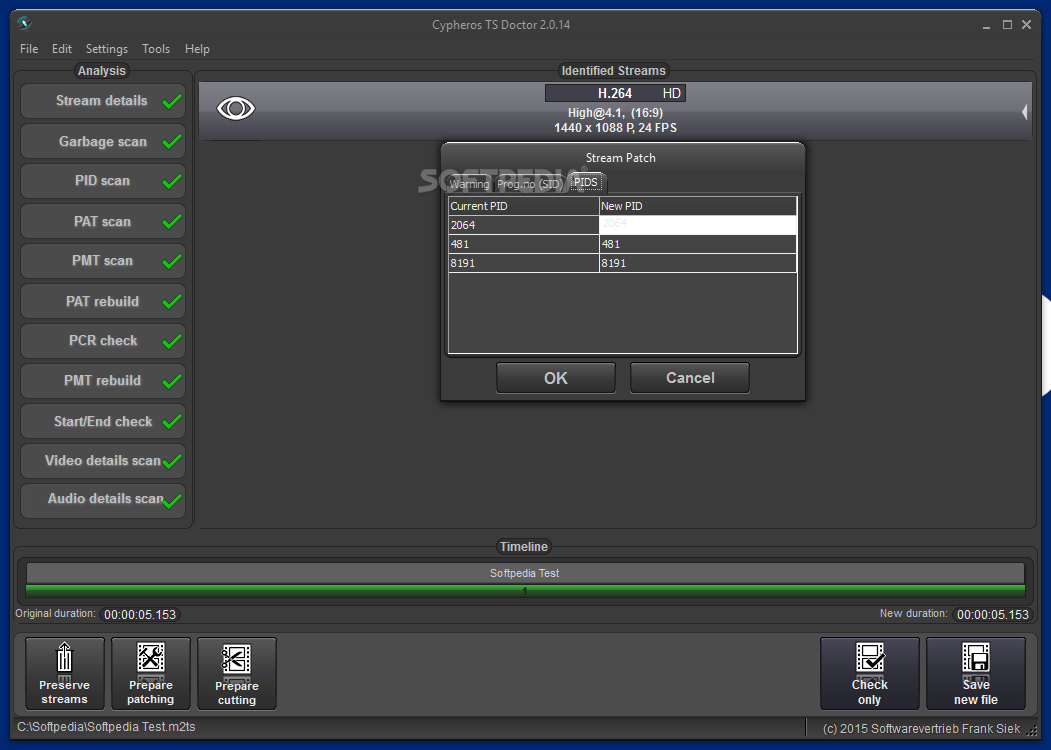The width and height of the screenshot is (1051, 750).
Task: Click green checkmark next to Audio details scan
Action: pyautogui.click(x=172, y=501)
